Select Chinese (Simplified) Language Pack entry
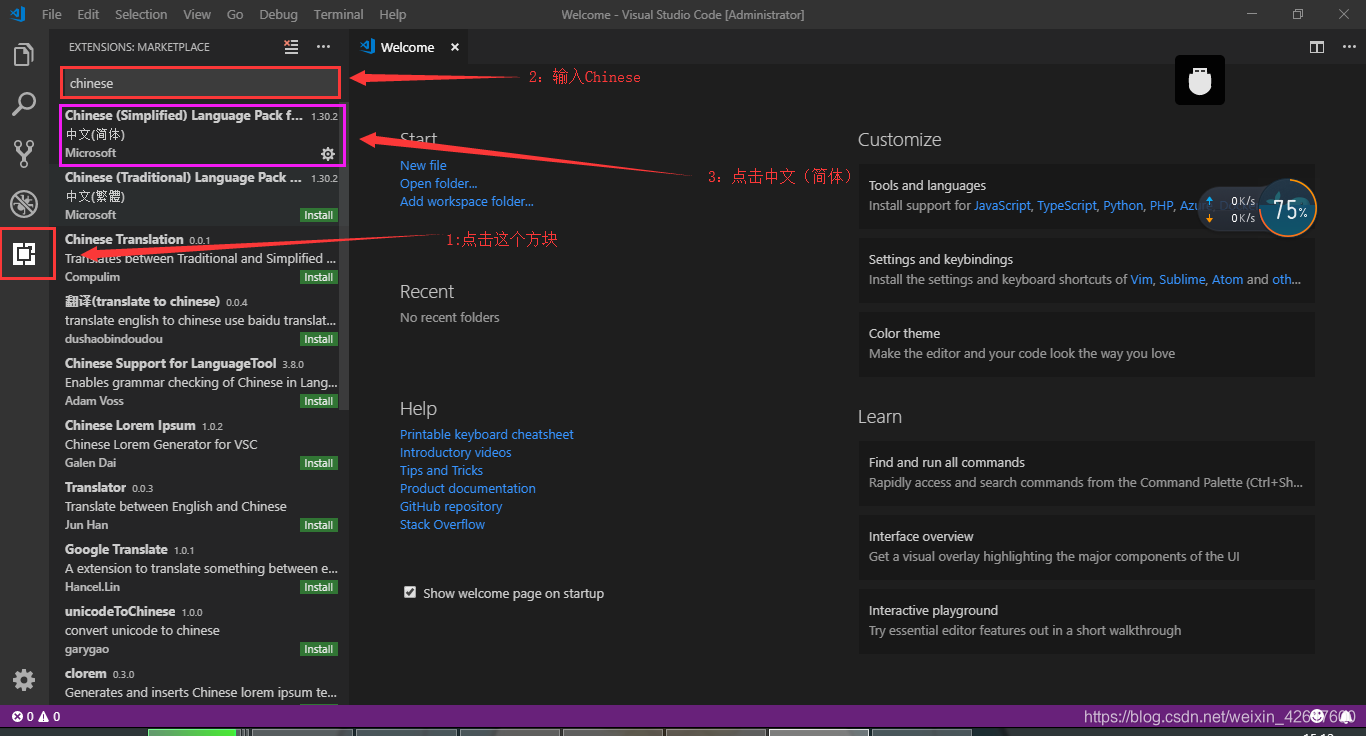Viewport: 1366px width, 736px height. point(201,134)
